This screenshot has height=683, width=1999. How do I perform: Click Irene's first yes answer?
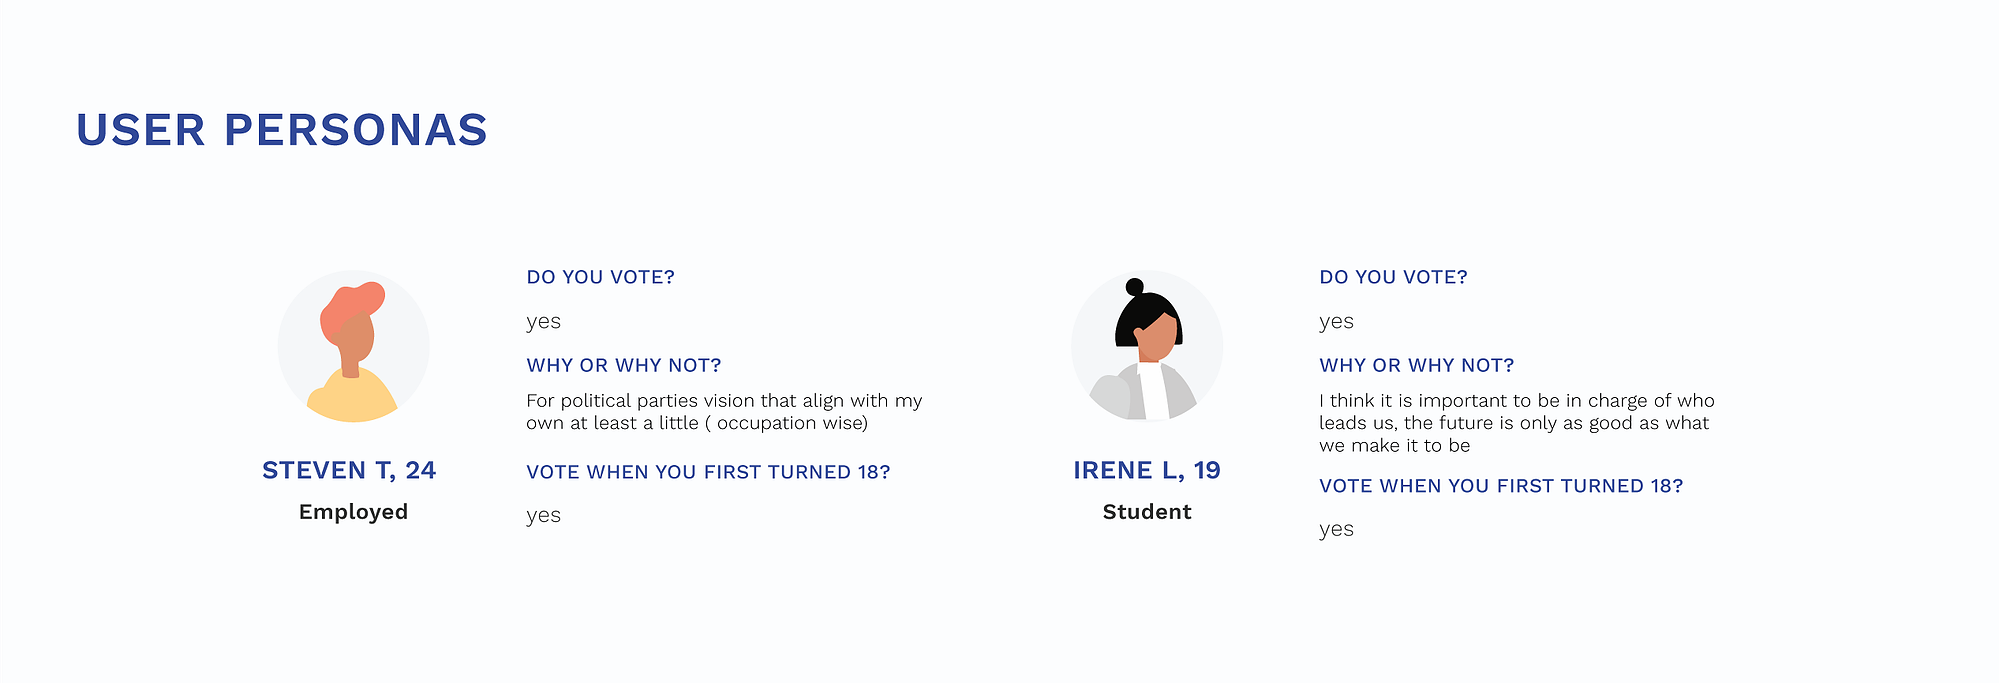[1336, 322]
